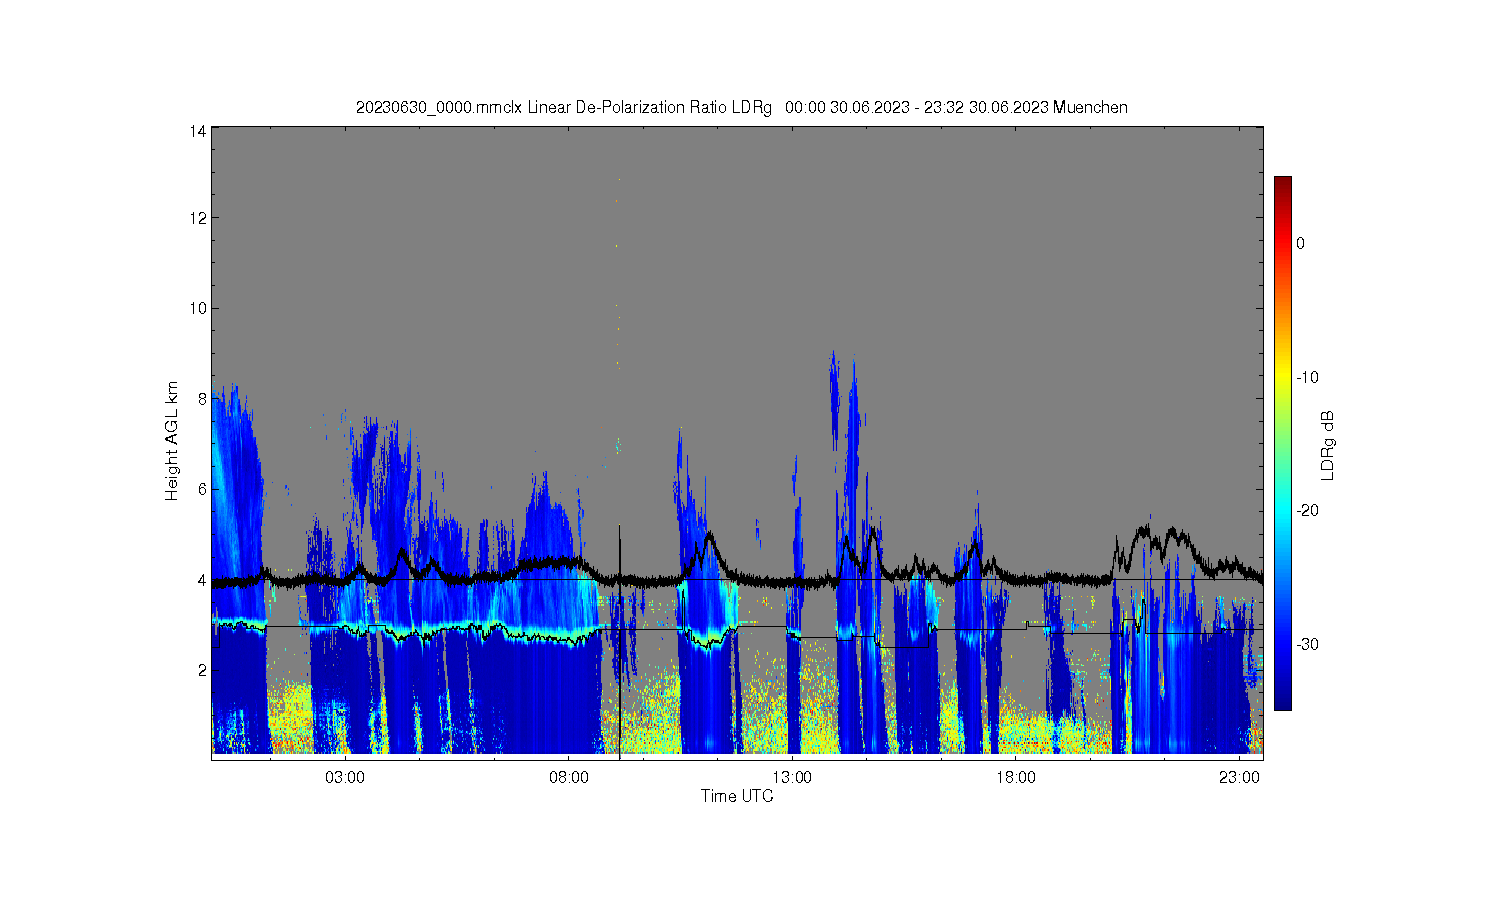Screen dimensions: 1500x900
Task: Click the '8' height tick label
Action: (x=202, y=398)
